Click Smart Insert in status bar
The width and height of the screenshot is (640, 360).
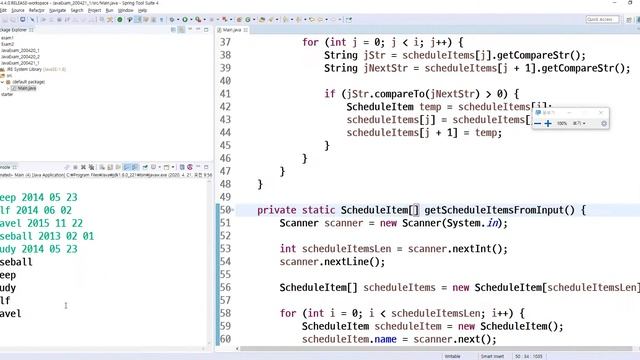pos(492,356)
